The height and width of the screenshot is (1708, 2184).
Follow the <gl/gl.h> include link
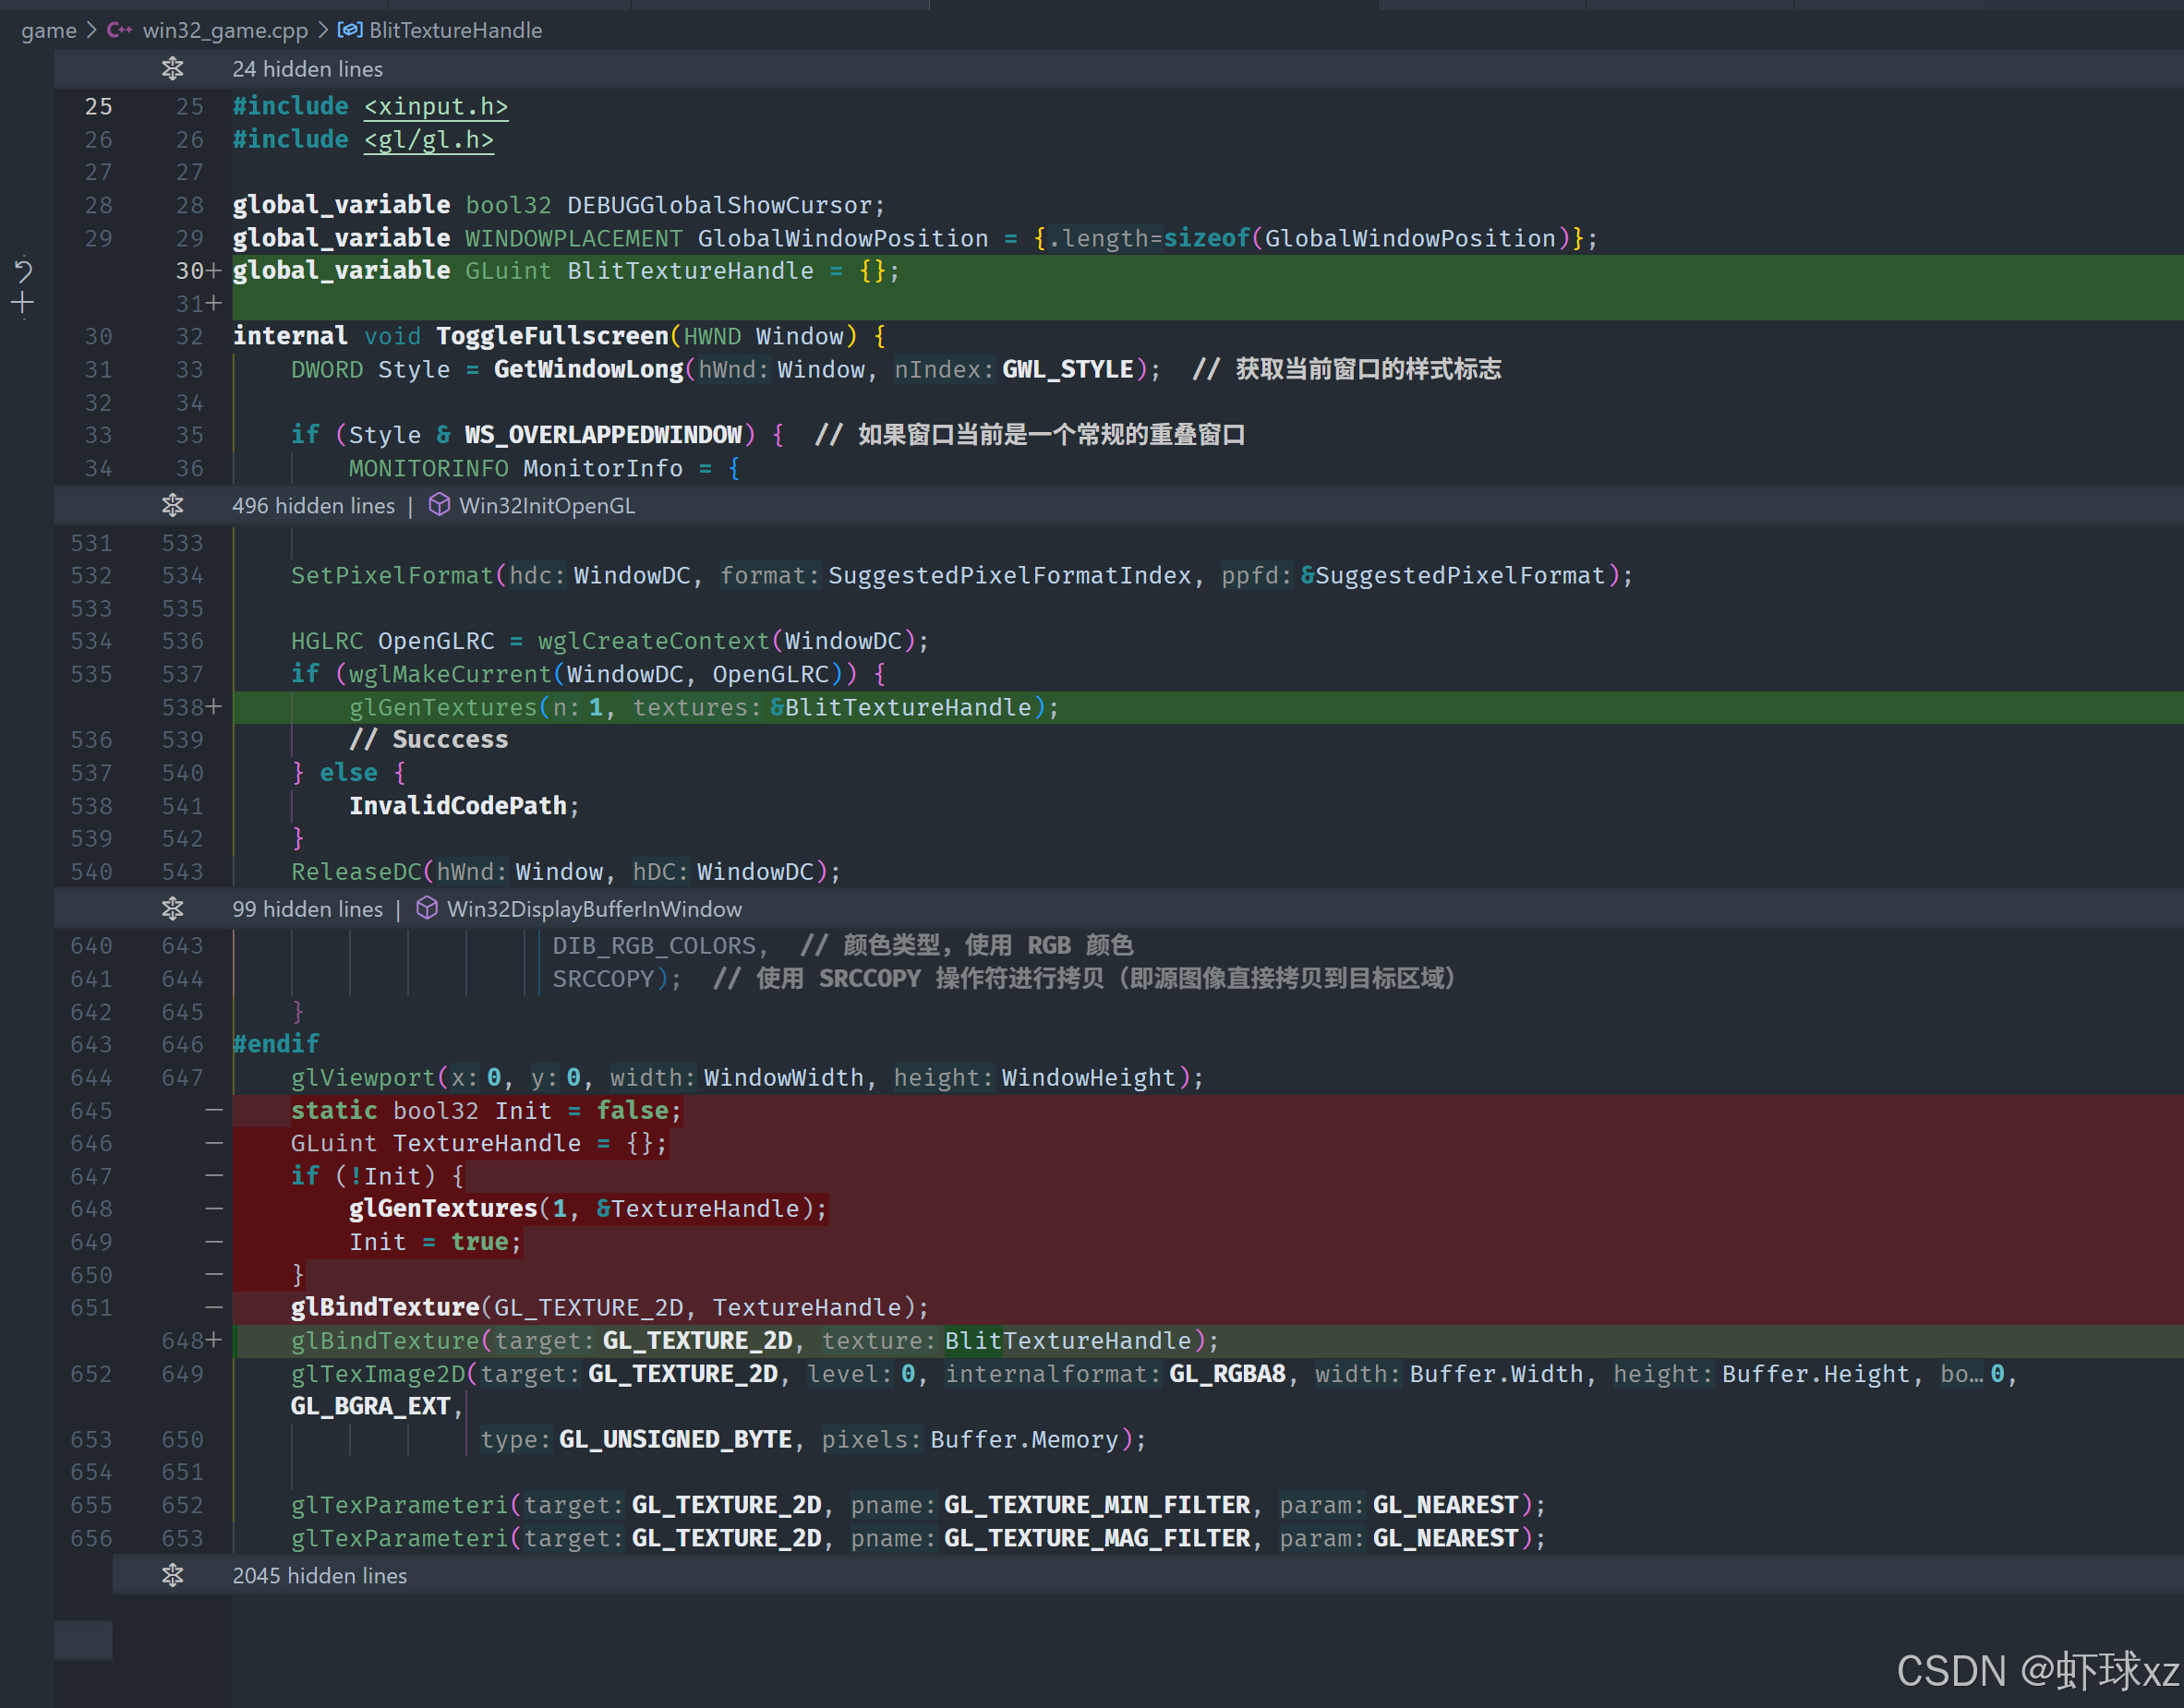click(428, 140)
